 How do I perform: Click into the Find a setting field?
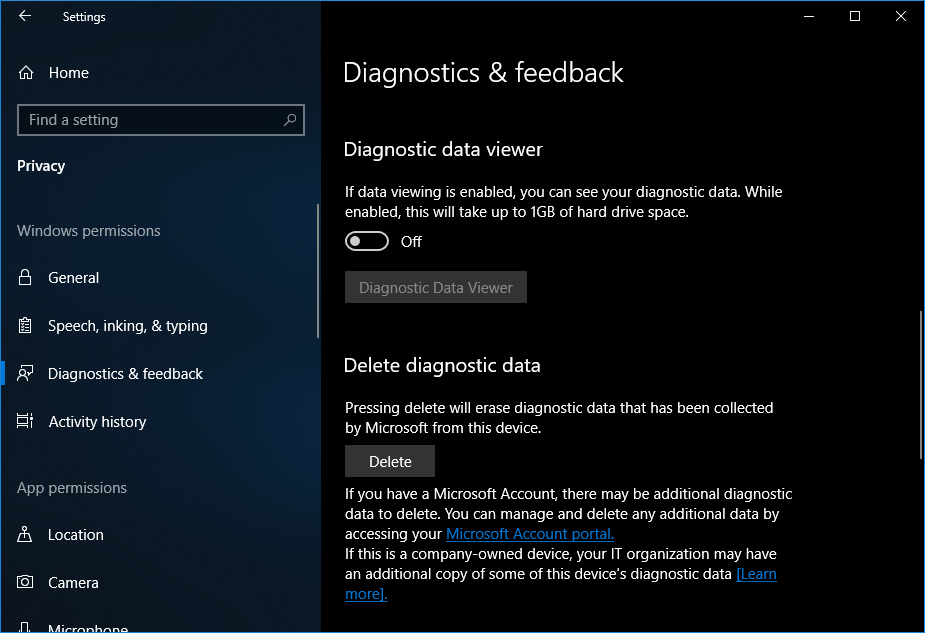pyautogui.click(x=150, y=120)
